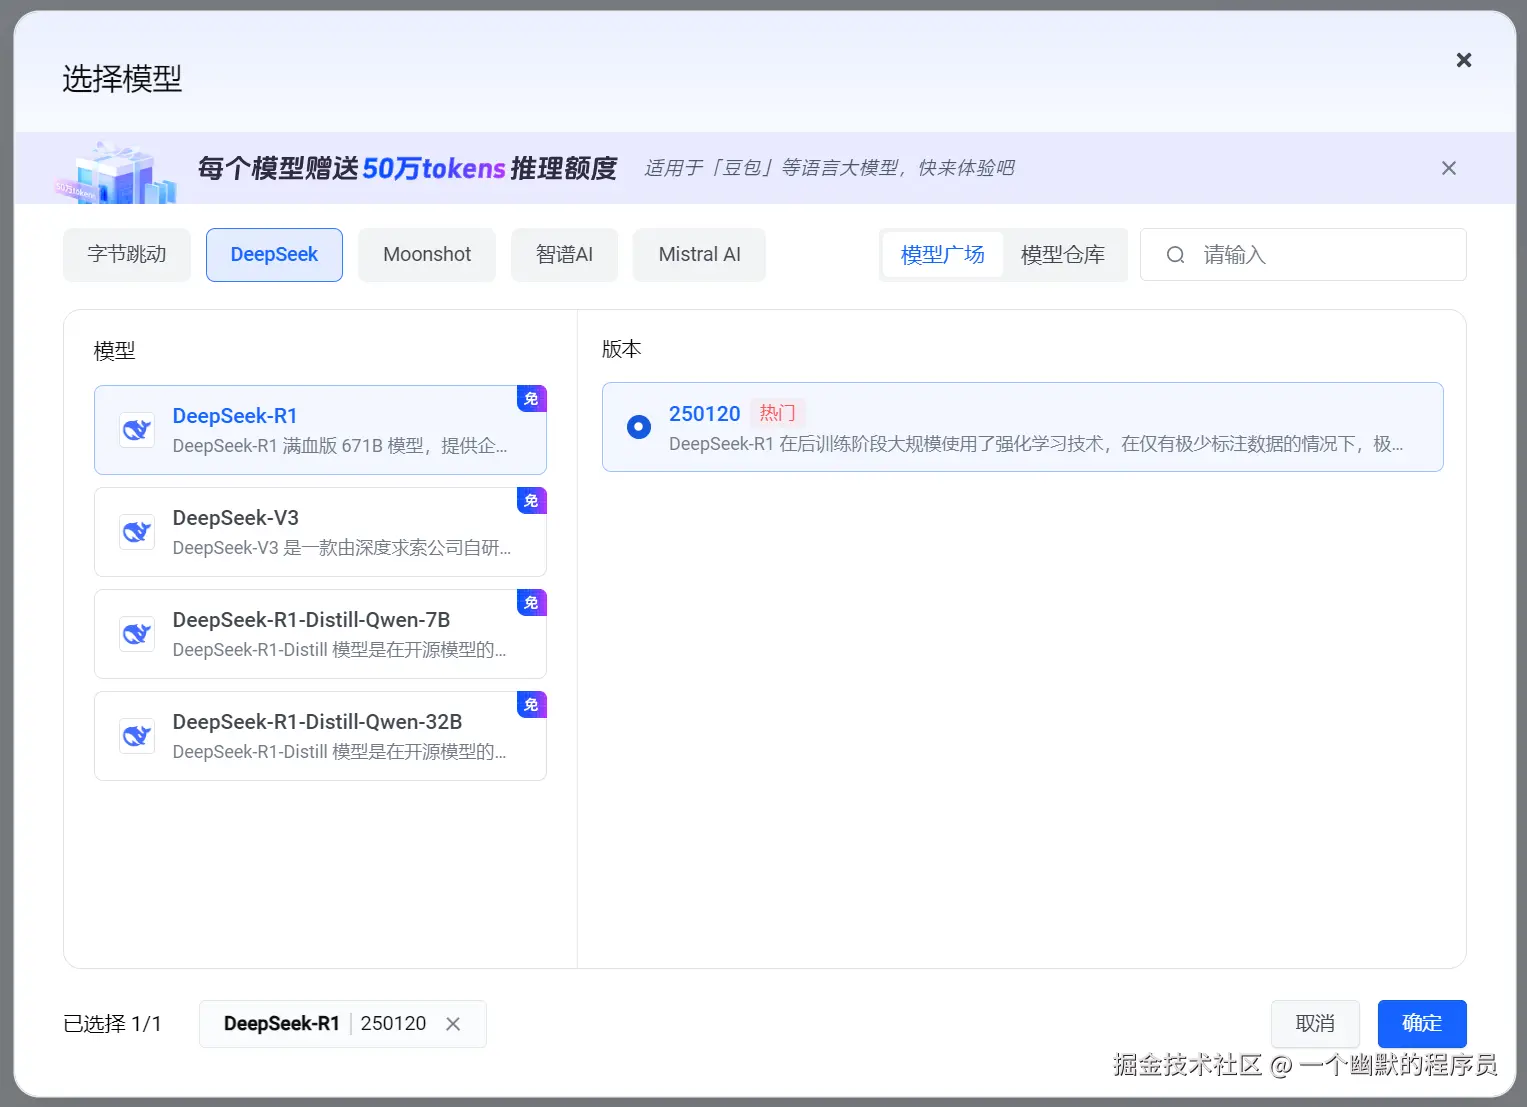This screenshot has height=1107, width=1527.
Task: Click the 250120 version number label
Action: 704,414
